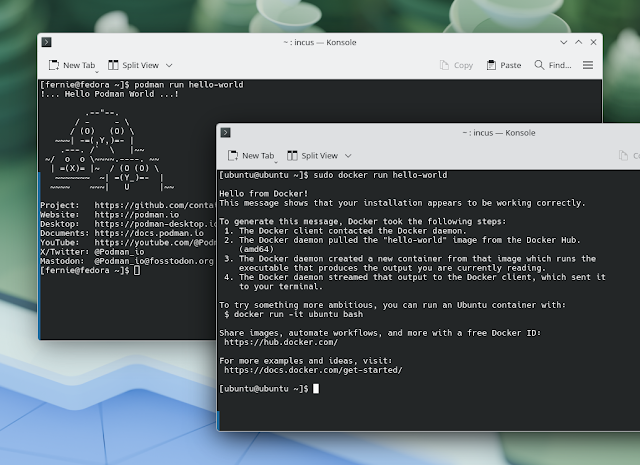Open the hamburger menu in Fedora Konsole
The width and height of the screenshot is (640, 465).
(588, 65)
